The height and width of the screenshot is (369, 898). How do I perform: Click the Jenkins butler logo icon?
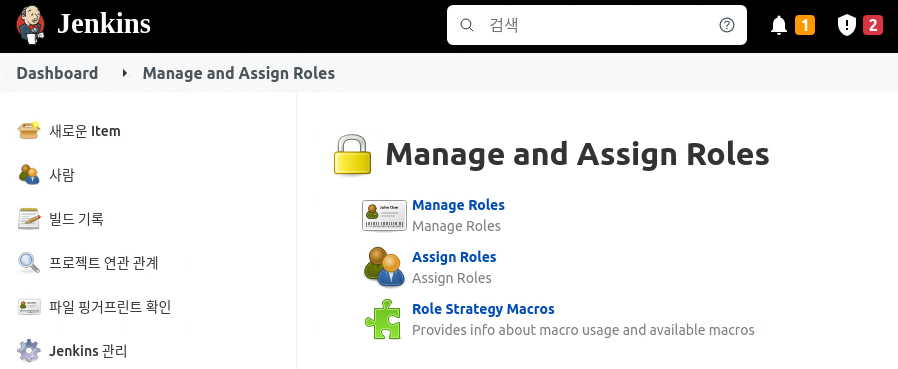coord(30,25)
